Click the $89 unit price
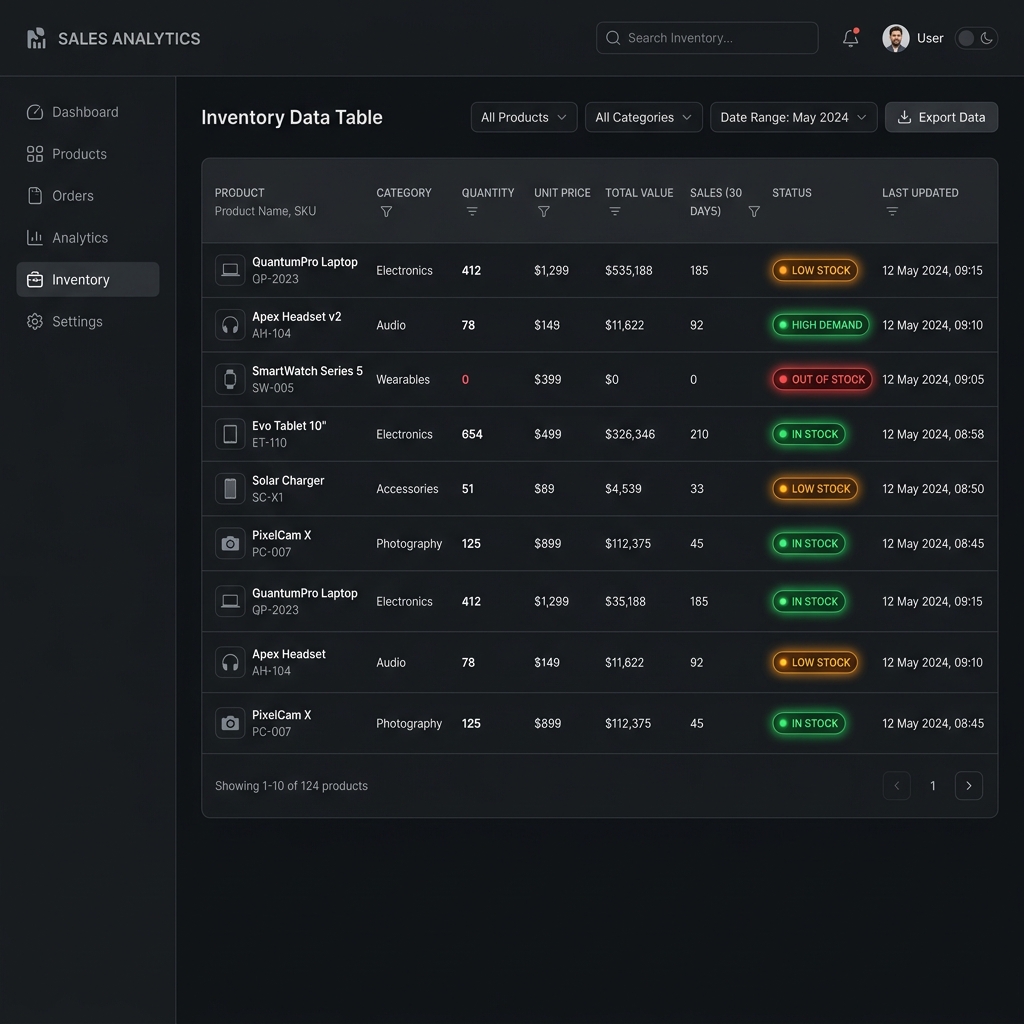The width and height of the screenshot is (1024, 1024). click(544, 488)
